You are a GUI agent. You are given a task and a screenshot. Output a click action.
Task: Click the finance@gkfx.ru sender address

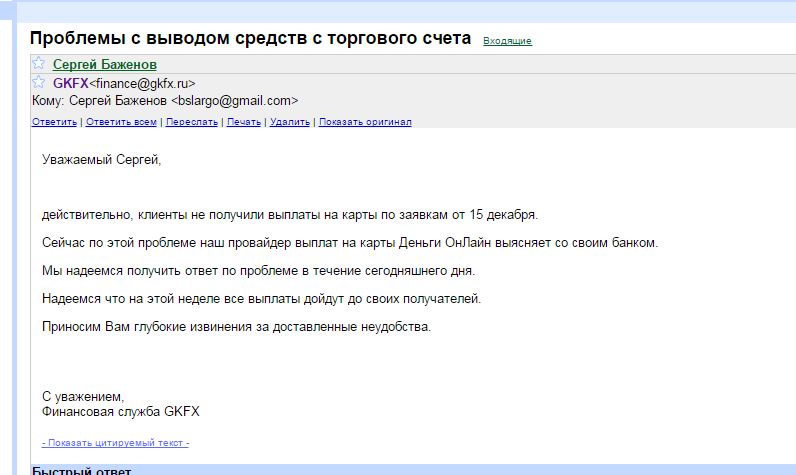pos(142,84)
